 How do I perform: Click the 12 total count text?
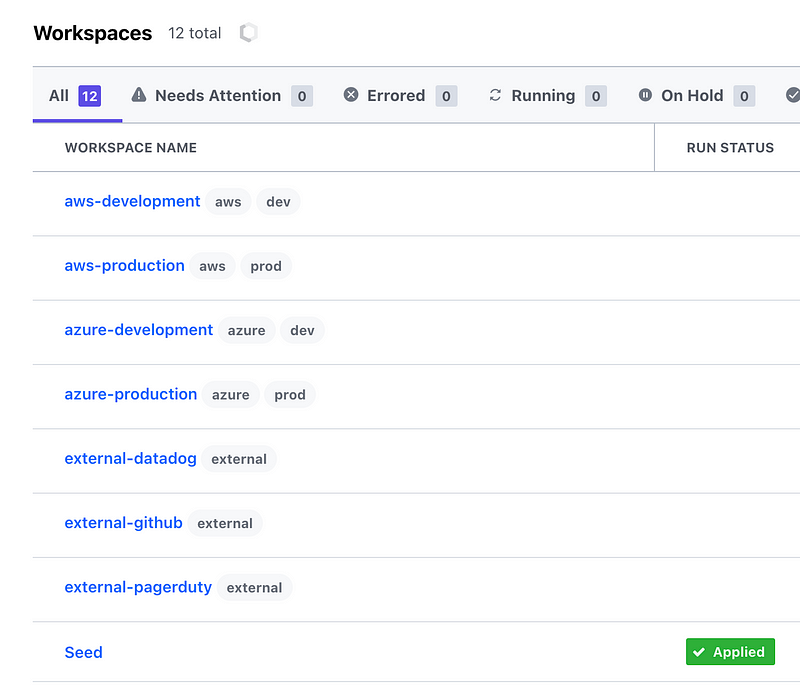point(194,33)
